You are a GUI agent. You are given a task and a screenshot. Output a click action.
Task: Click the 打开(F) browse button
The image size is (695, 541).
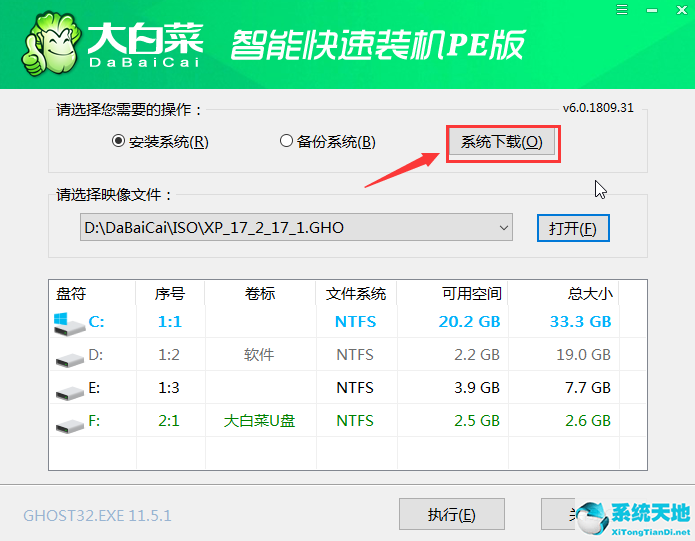tap(573, 228)
